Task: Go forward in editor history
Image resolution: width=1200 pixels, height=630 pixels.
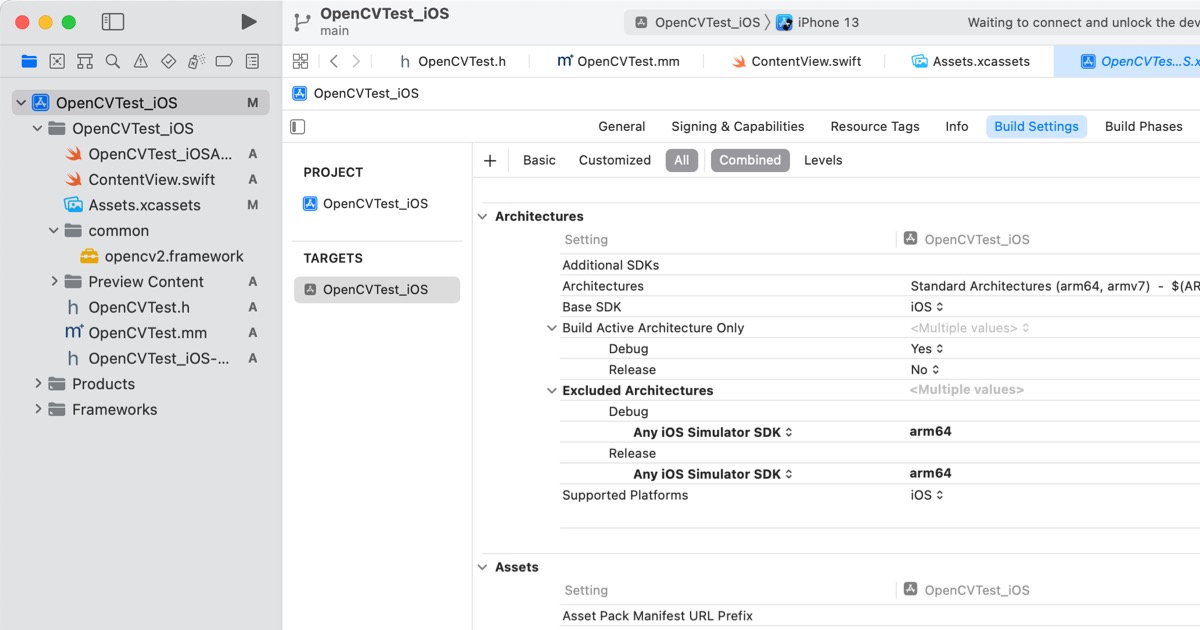Action: coord(356,61)
